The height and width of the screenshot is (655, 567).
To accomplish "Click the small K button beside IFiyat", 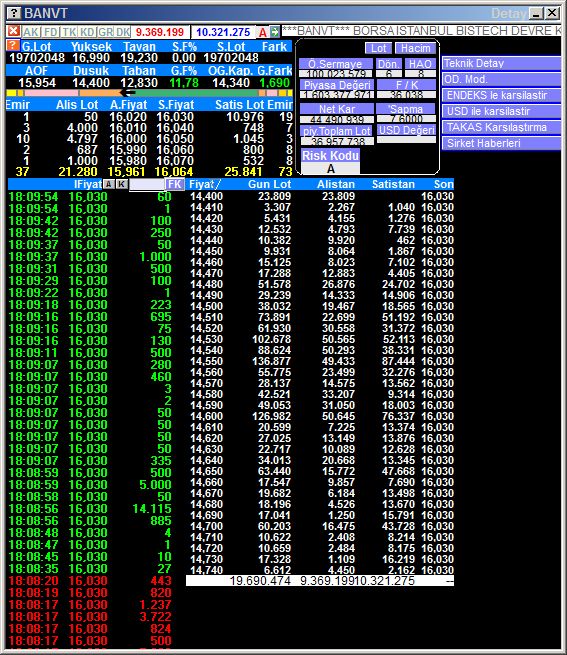I will [x=122, y=184].
